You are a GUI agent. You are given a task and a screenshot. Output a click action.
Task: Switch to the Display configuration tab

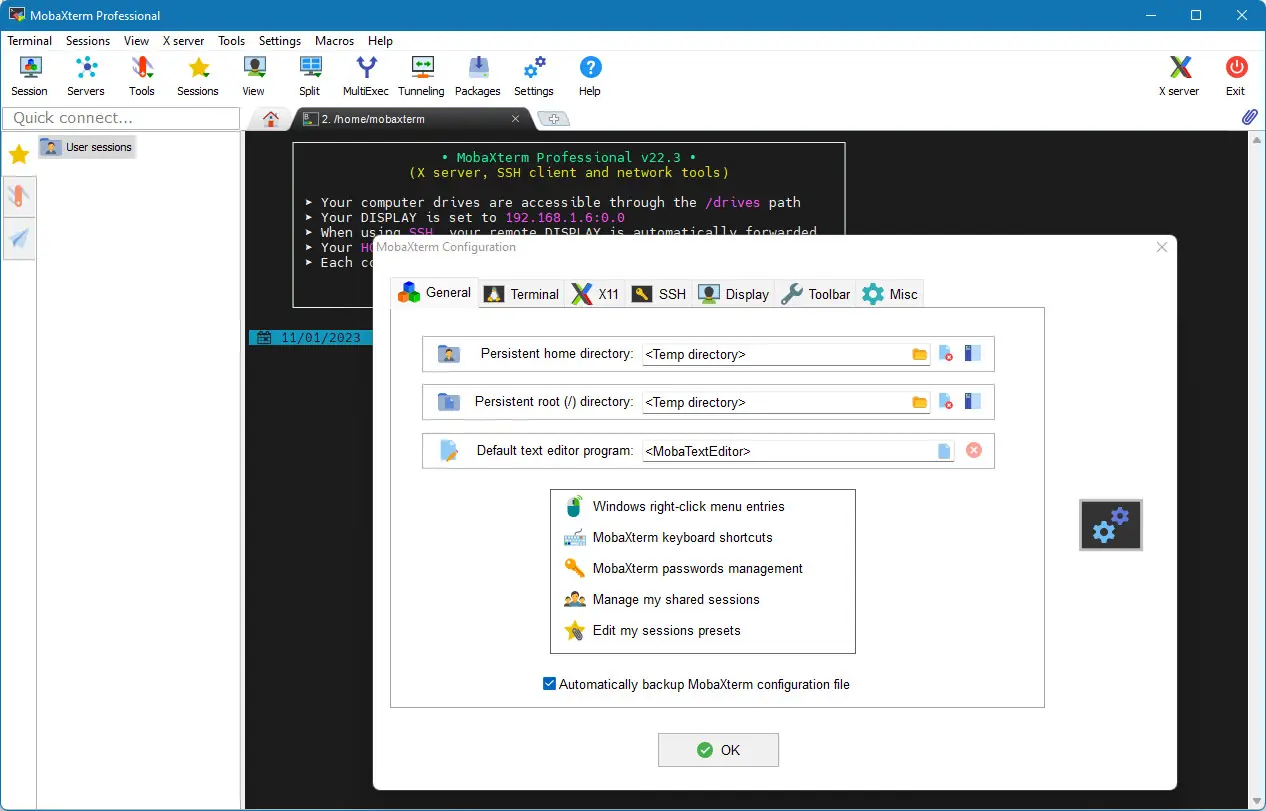(x=734, y=294)
